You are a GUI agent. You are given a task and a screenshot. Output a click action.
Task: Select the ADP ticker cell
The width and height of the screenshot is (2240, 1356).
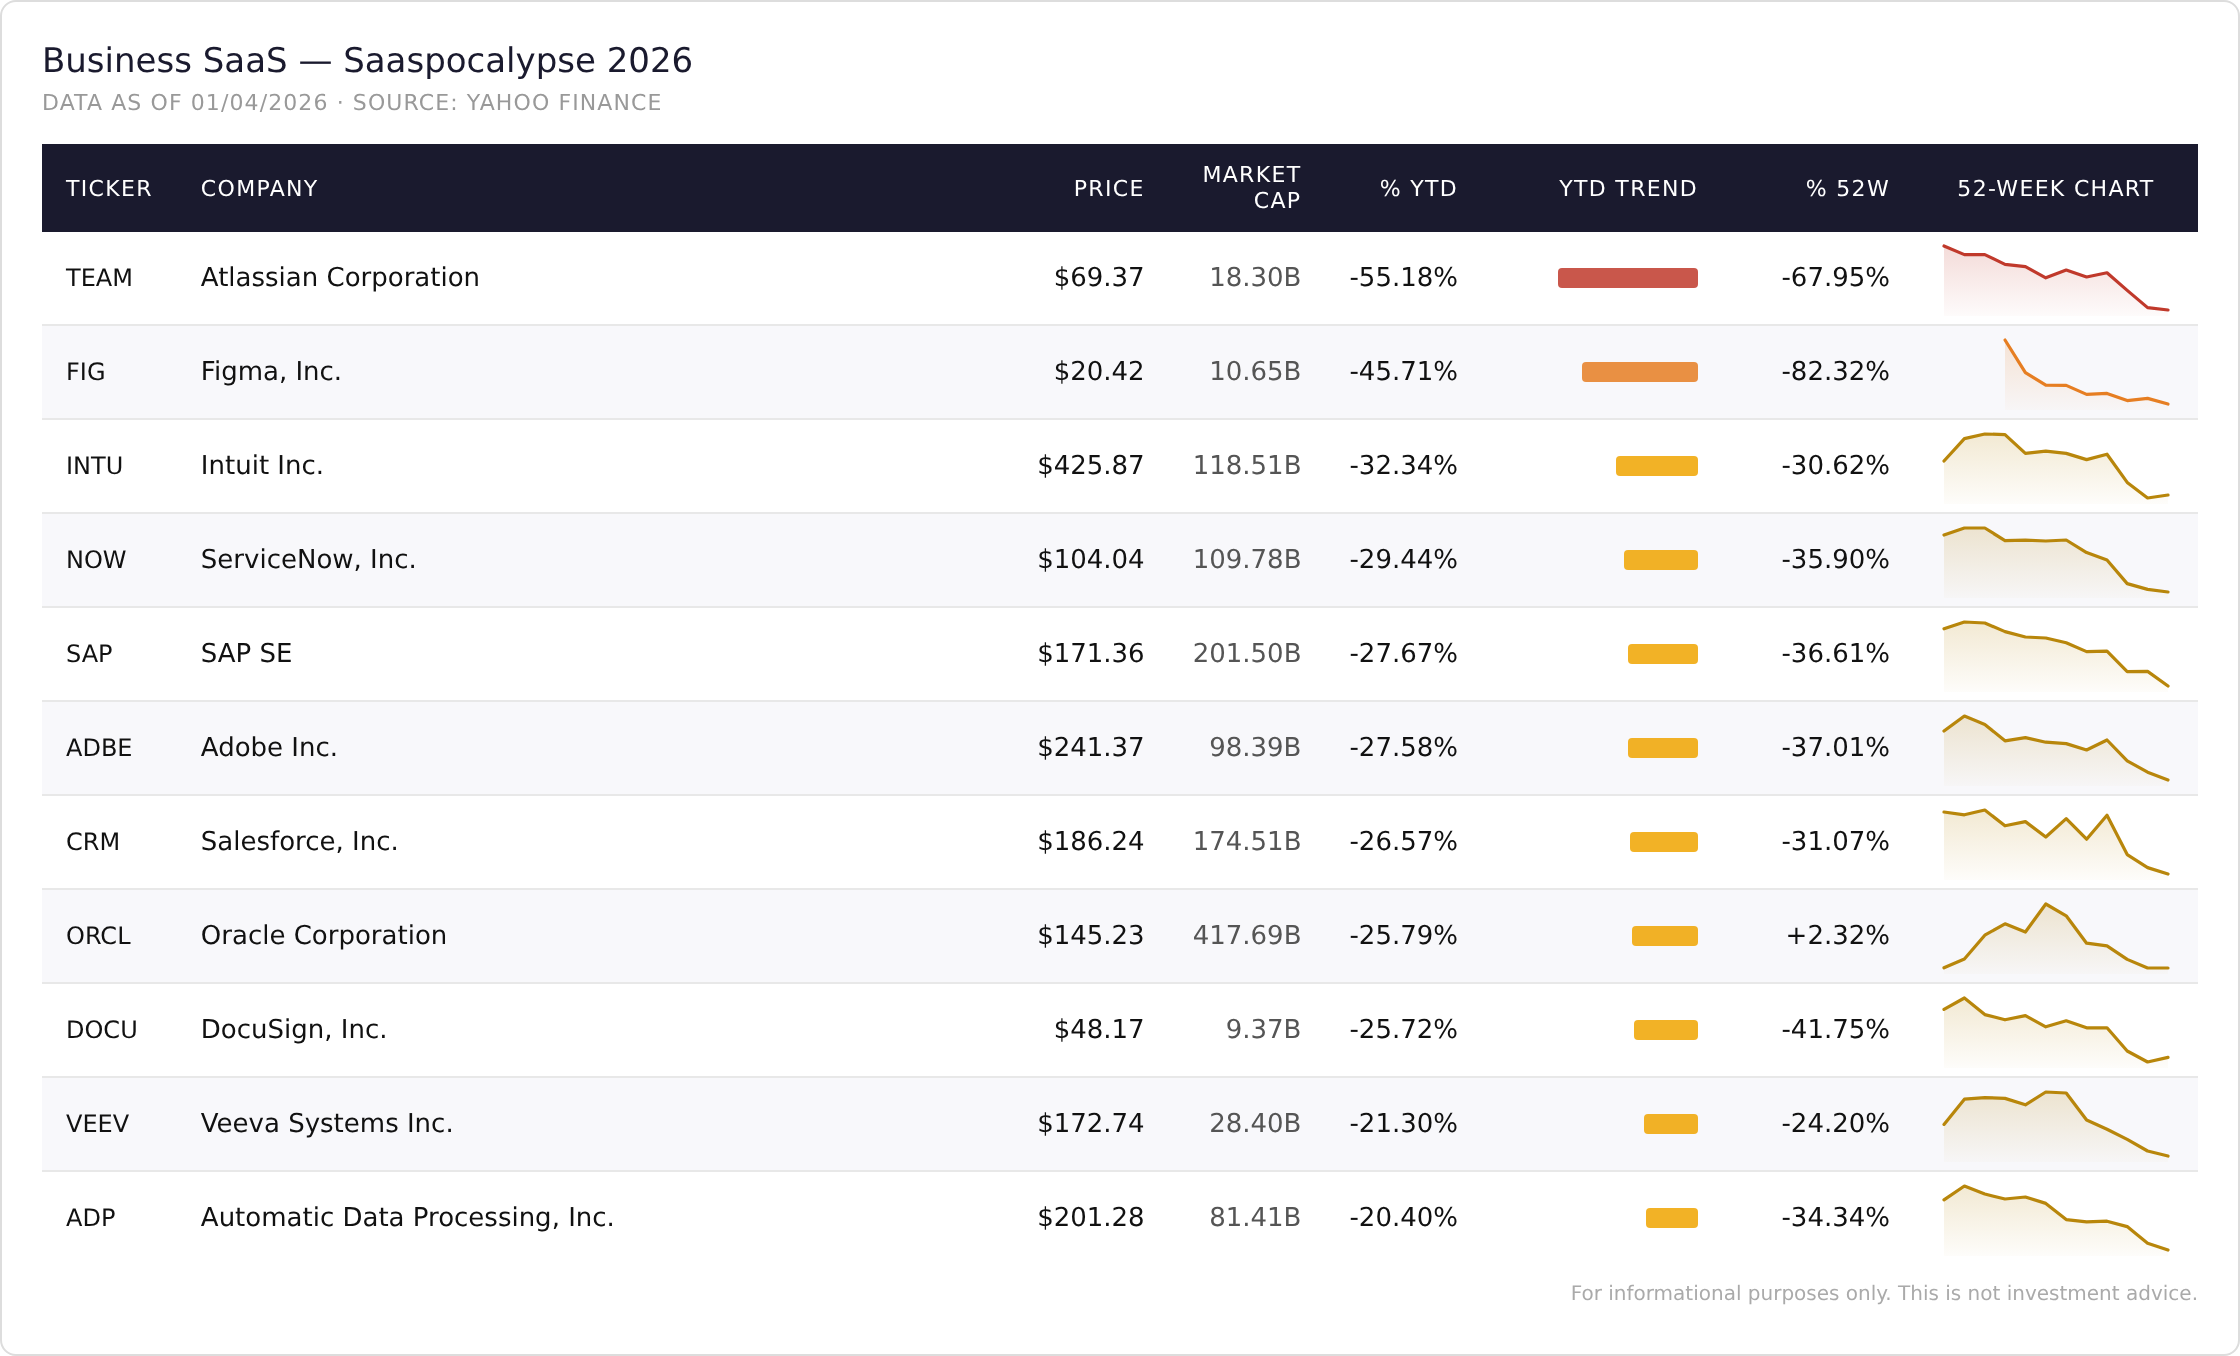[x=90, y=1217]
